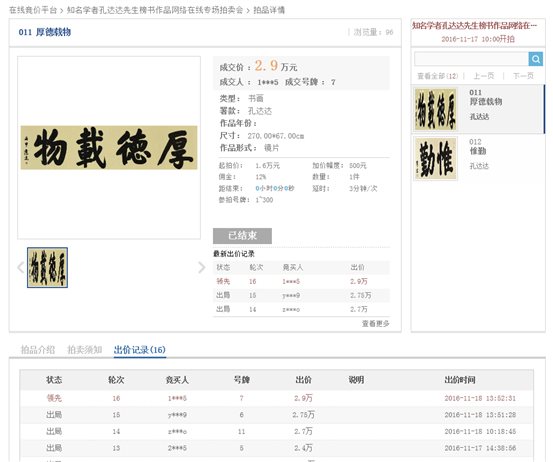Click the lot heading 011 厚德载物
The image size is (553, 462).
45,32
